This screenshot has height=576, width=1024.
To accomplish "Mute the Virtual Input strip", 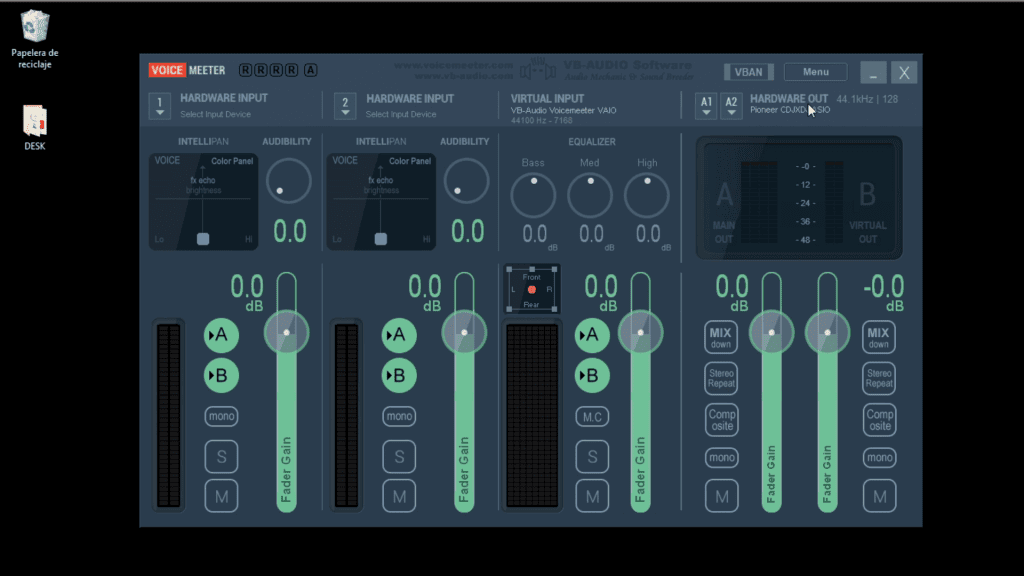I will [592, 496].
